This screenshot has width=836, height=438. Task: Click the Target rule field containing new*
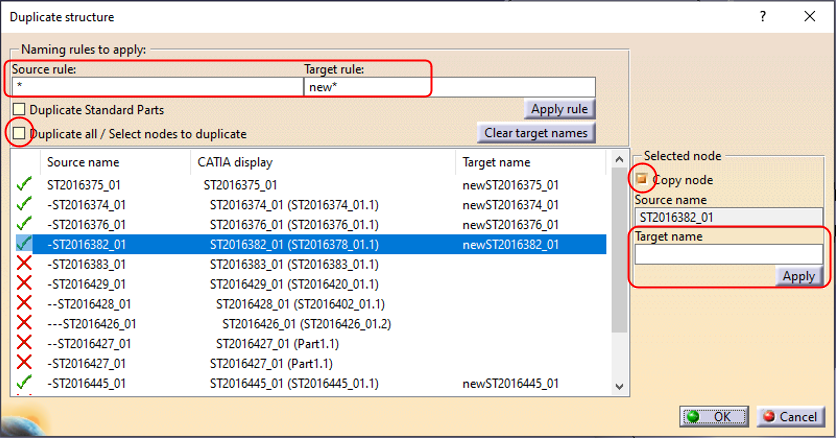[x=449, y=87]
